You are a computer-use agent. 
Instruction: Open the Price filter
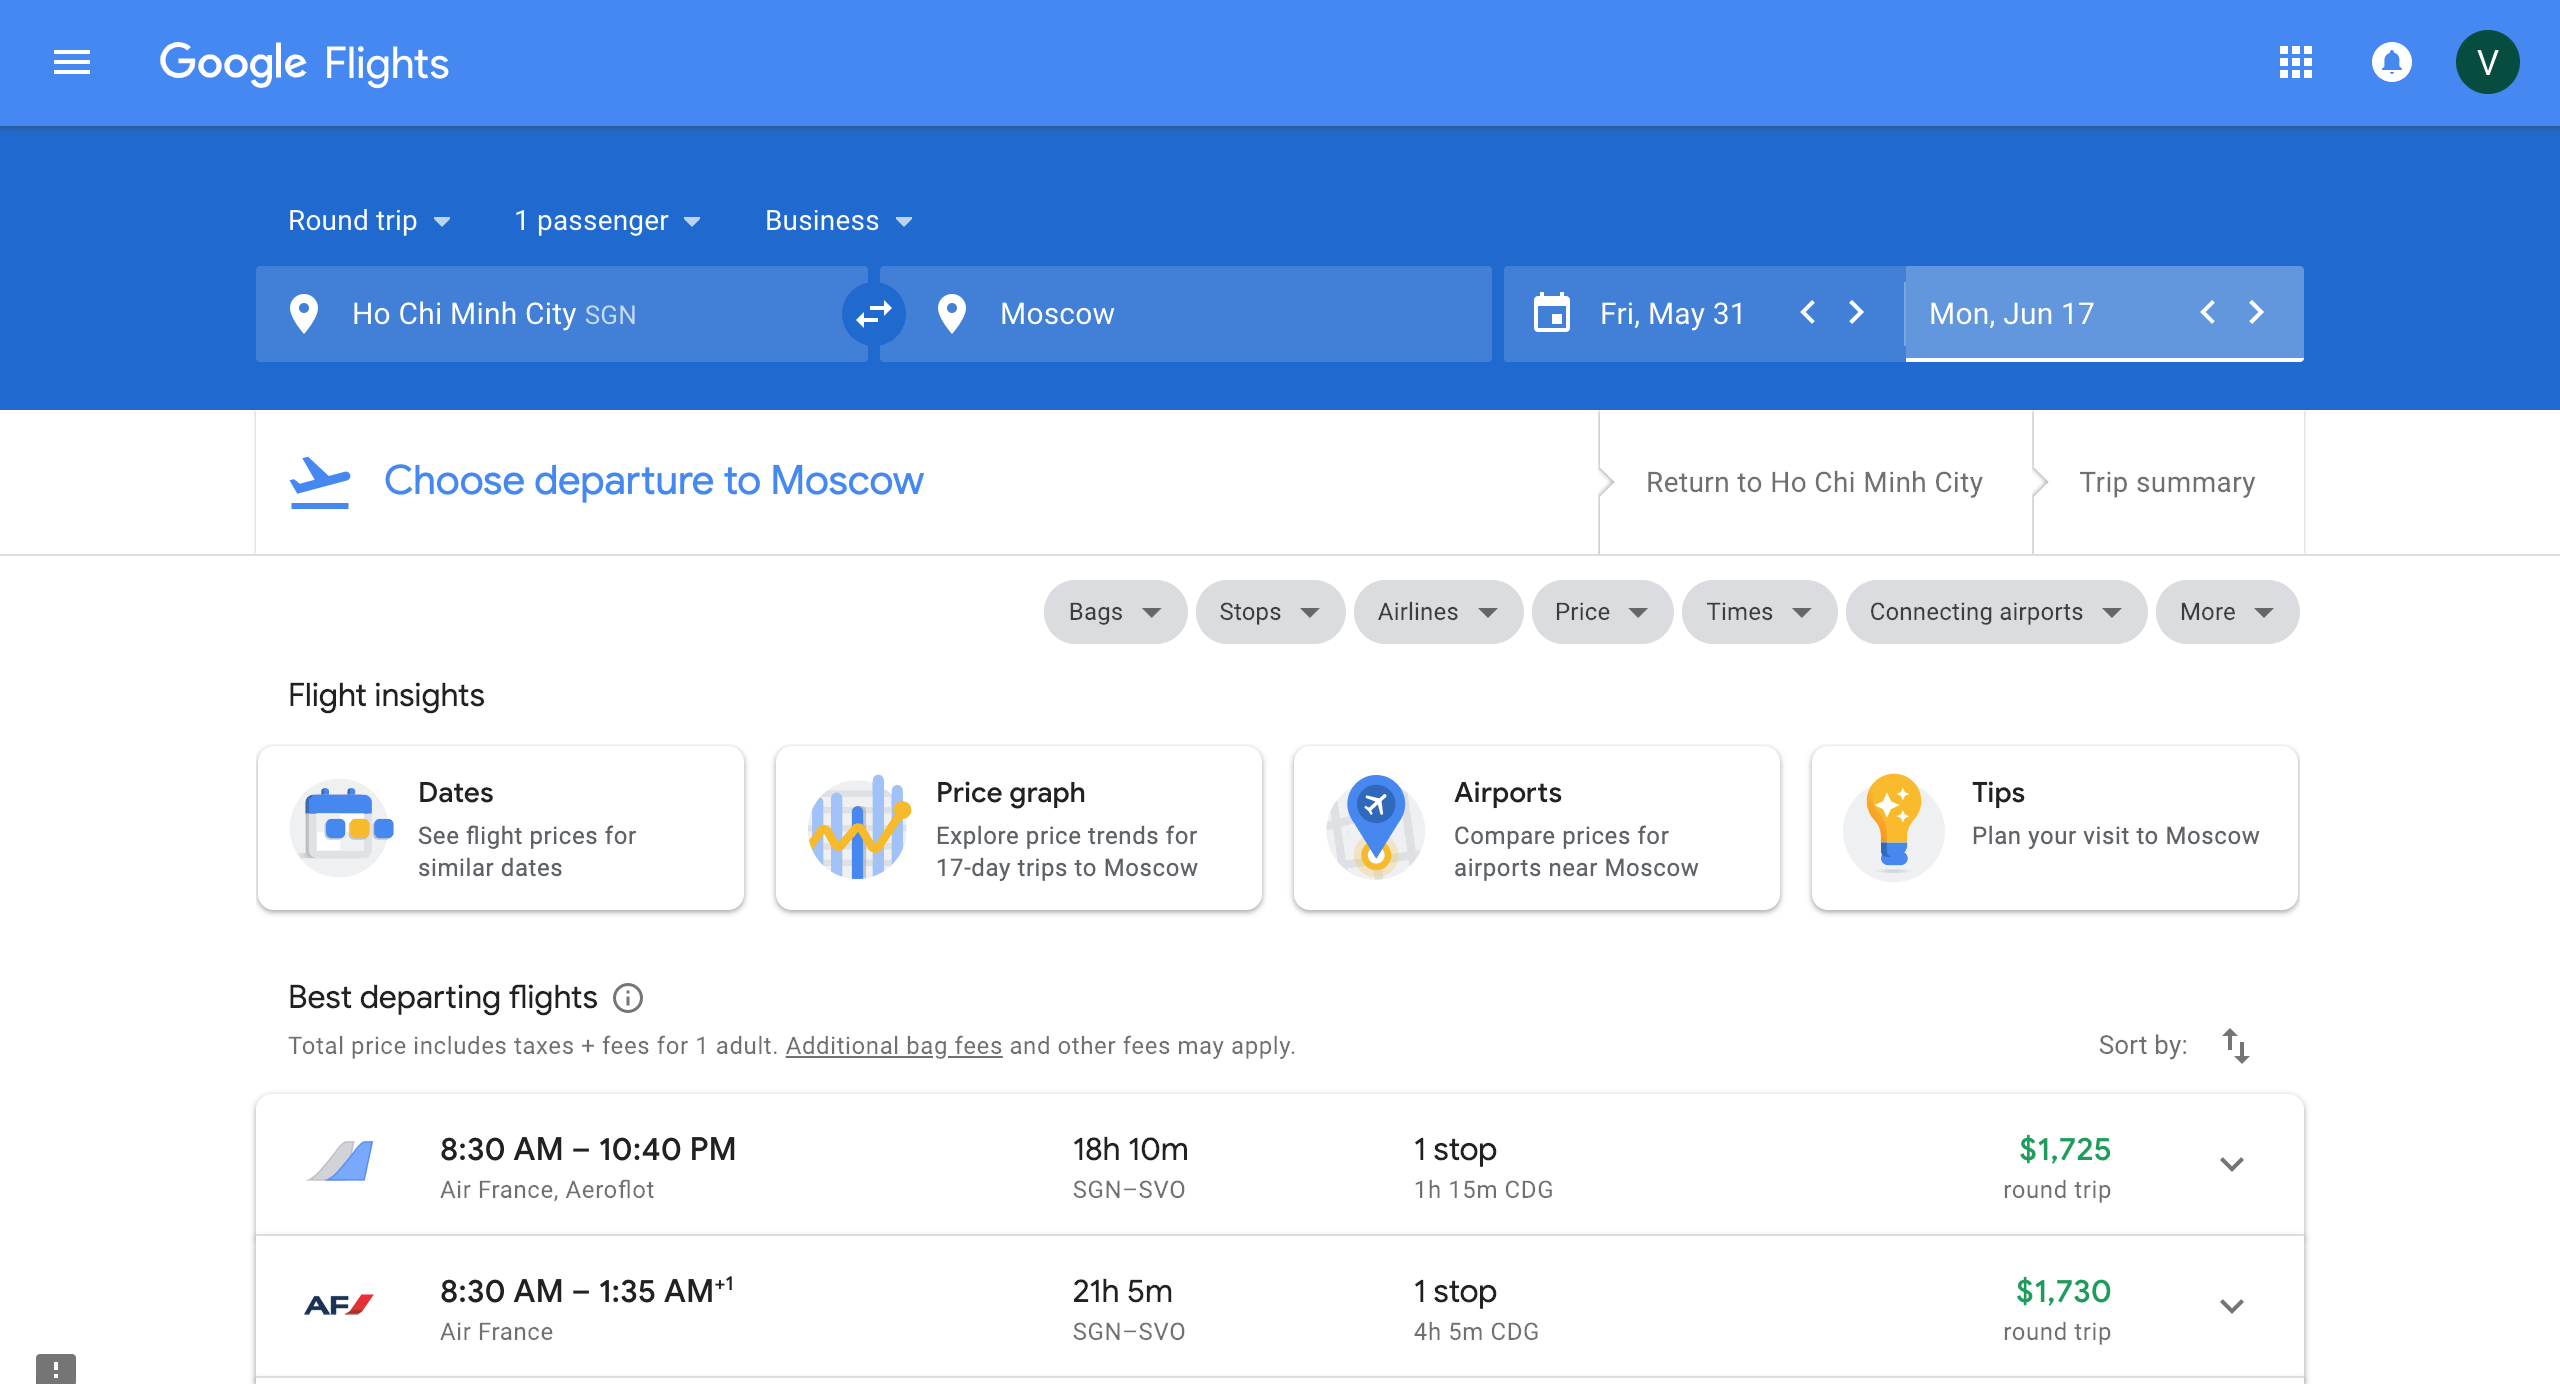click(x=1601, y=612)
